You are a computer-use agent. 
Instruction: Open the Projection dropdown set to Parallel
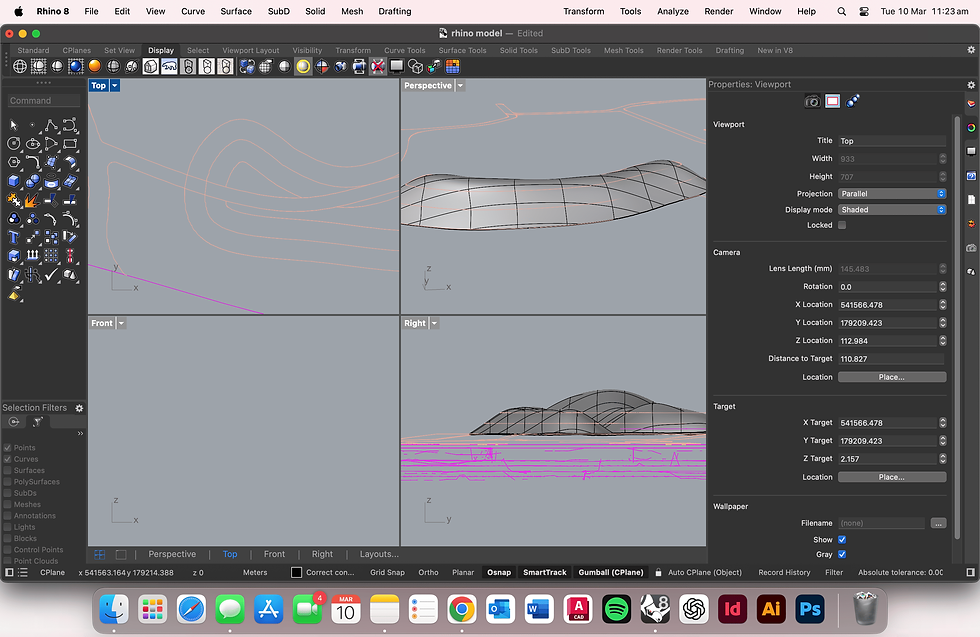coord(892,194)
